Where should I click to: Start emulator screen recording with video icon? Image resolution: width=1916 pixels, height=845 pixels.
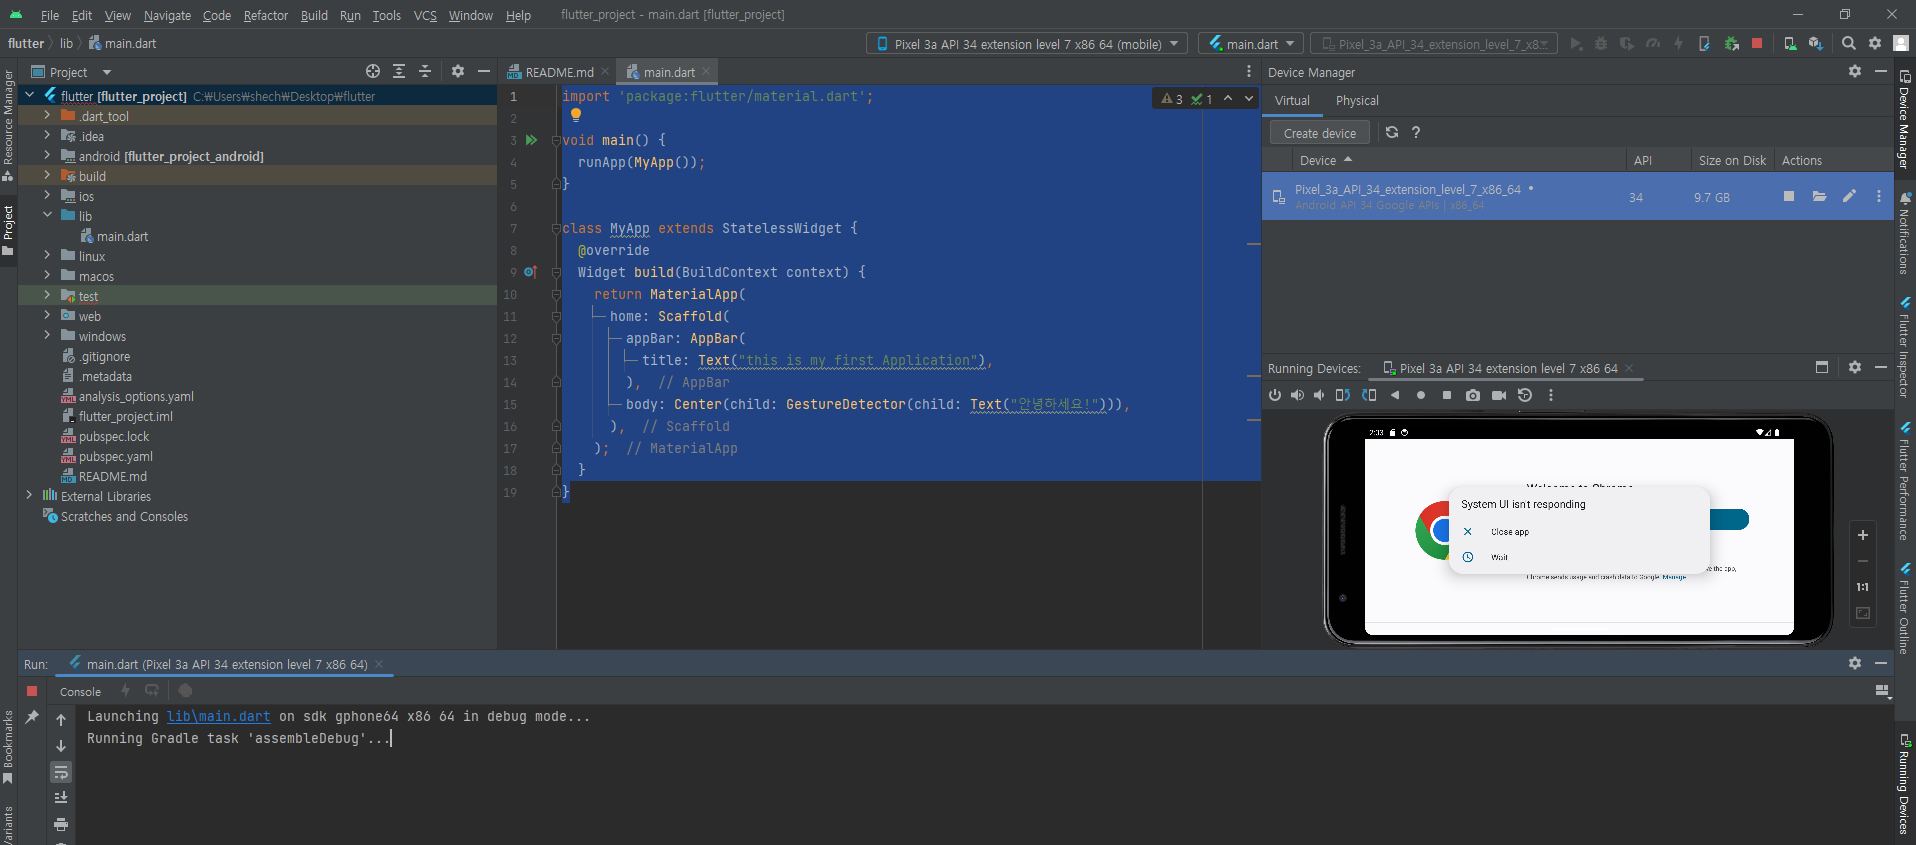[x=1499, y=395]
